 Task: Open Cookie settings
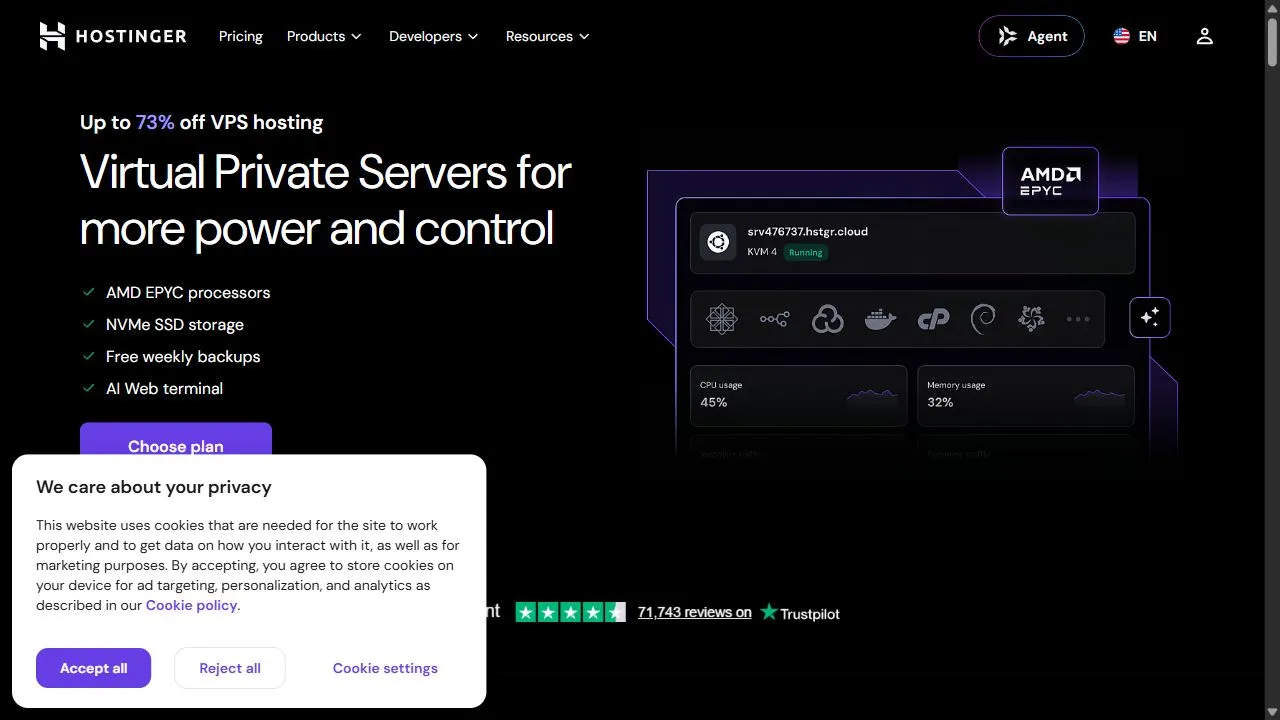(x=385, y=668)
